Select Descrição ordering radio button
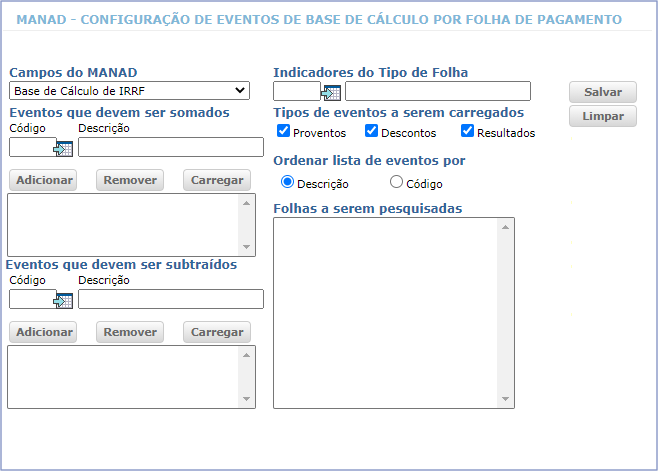Screen dimensions: 658x471 pyautogui.click(x=288, y=183)
